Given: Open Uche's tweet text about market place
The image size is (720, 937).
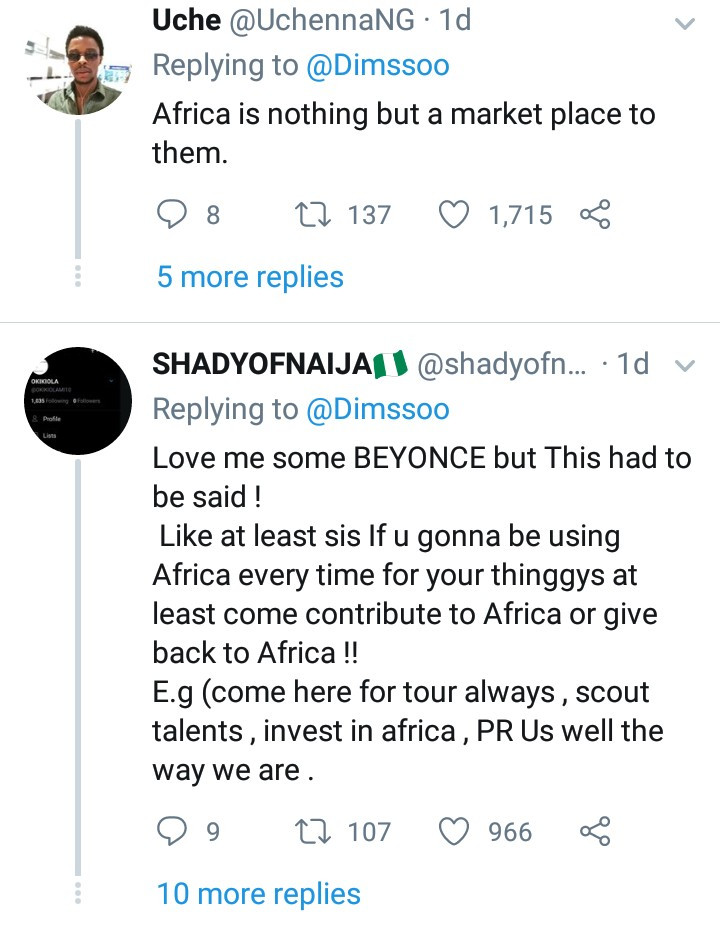Looking at the screenshot, I should tap(404, 133).
